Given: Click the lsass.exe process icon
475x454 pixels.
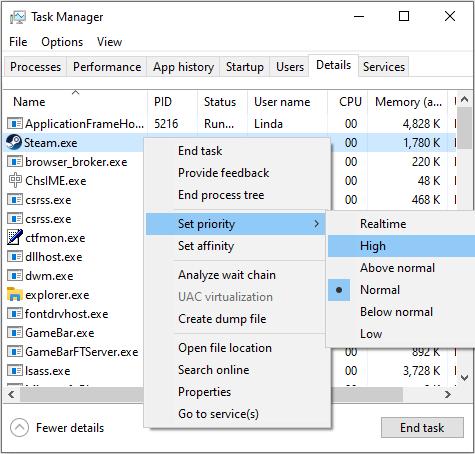Looking at the screenshot, I should pyautogui.click(x=15, y=371).
